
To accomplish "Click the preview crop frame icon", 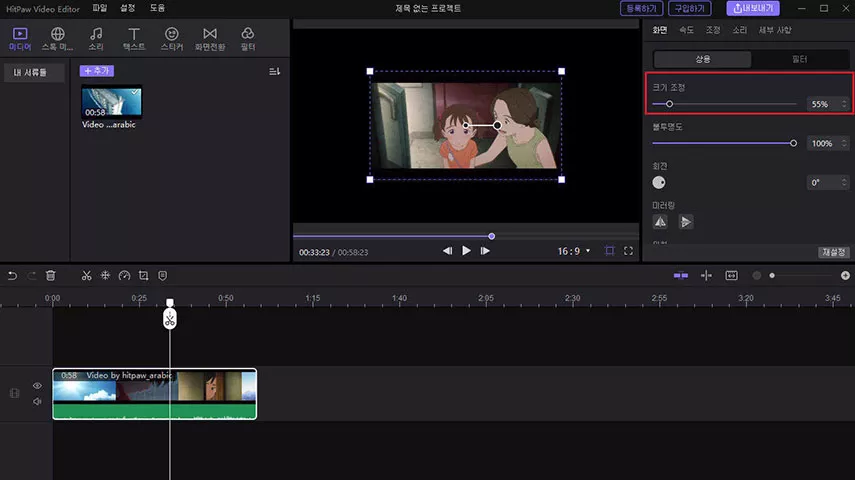I will [610, 251].
